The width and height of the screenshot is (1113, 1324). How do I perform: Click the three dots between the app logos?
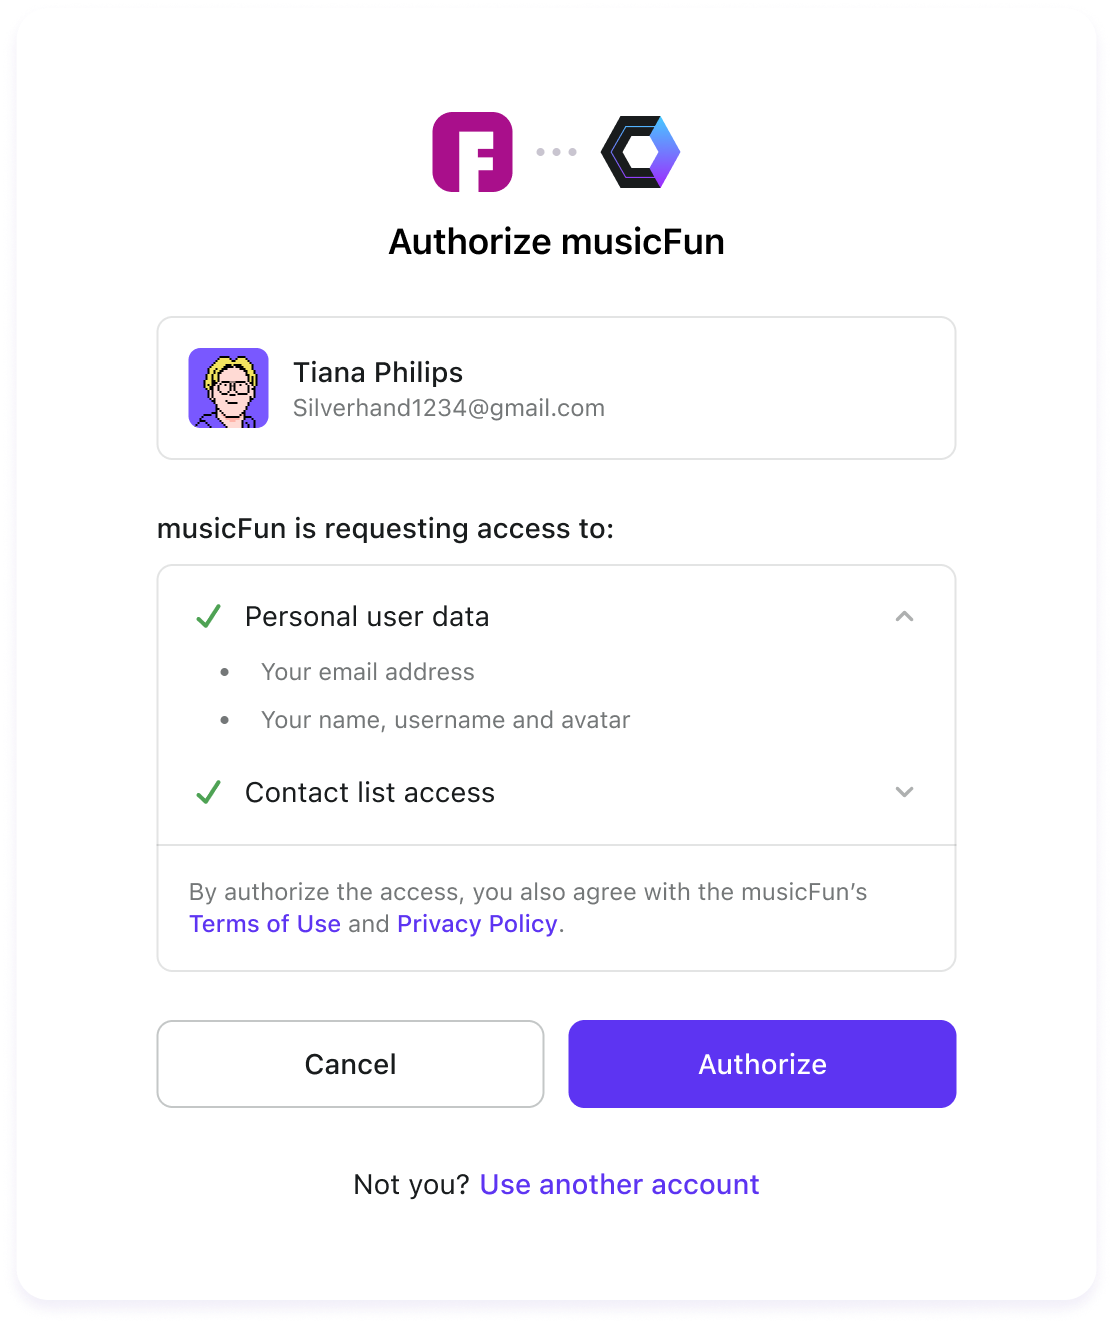(557, 151)
